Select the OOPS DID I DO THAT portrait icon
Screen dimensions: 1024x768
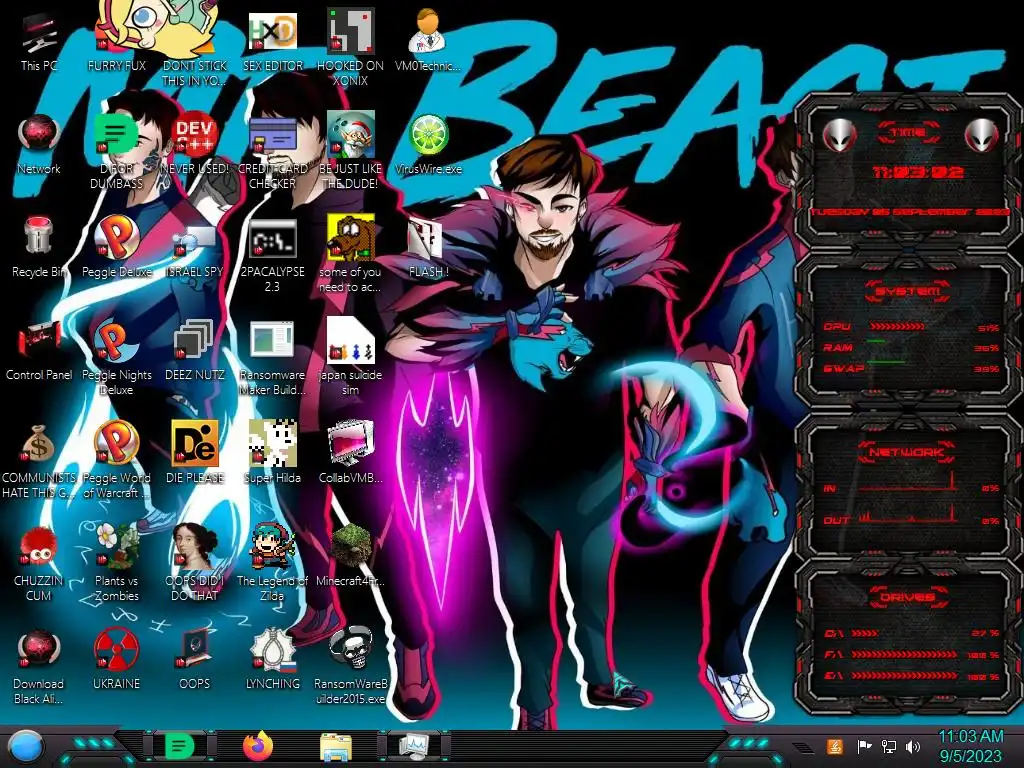click(195, 563)
